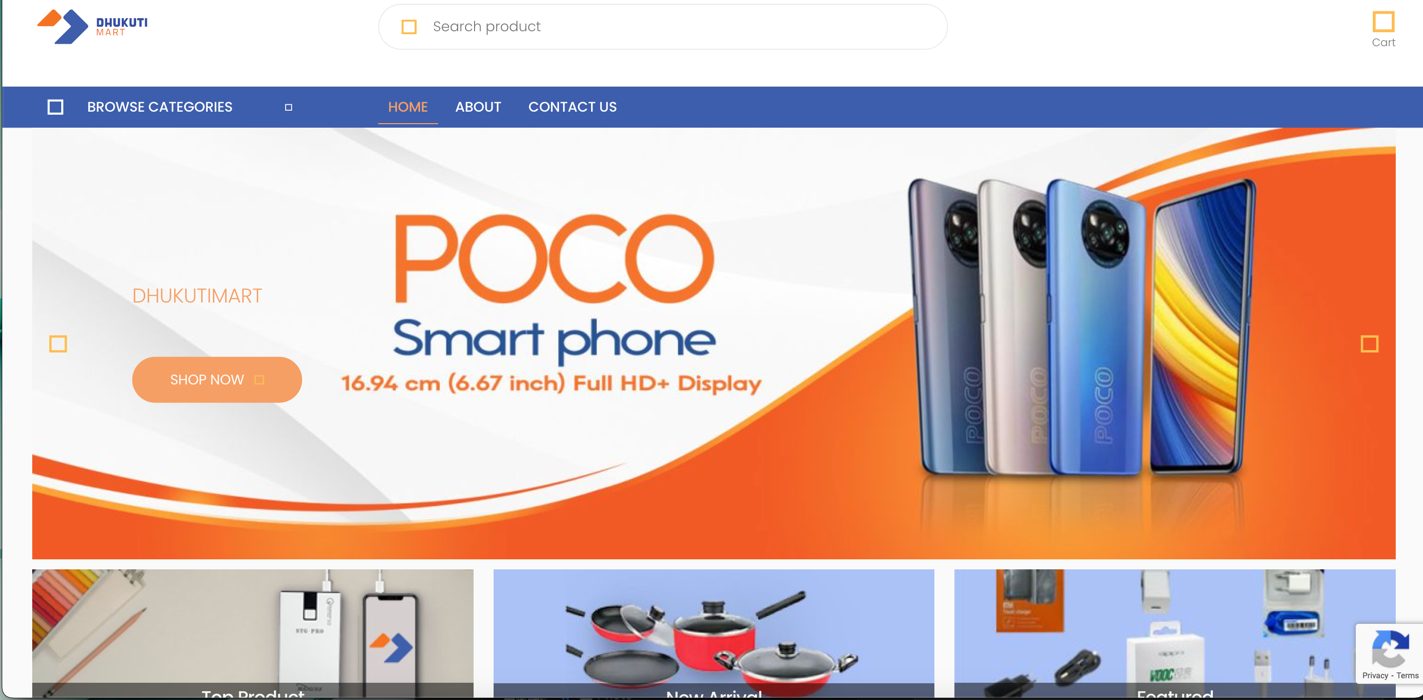This screenshot has width=1423, height=700.
Task: Click the search icon in search bar
Action: 409,27
